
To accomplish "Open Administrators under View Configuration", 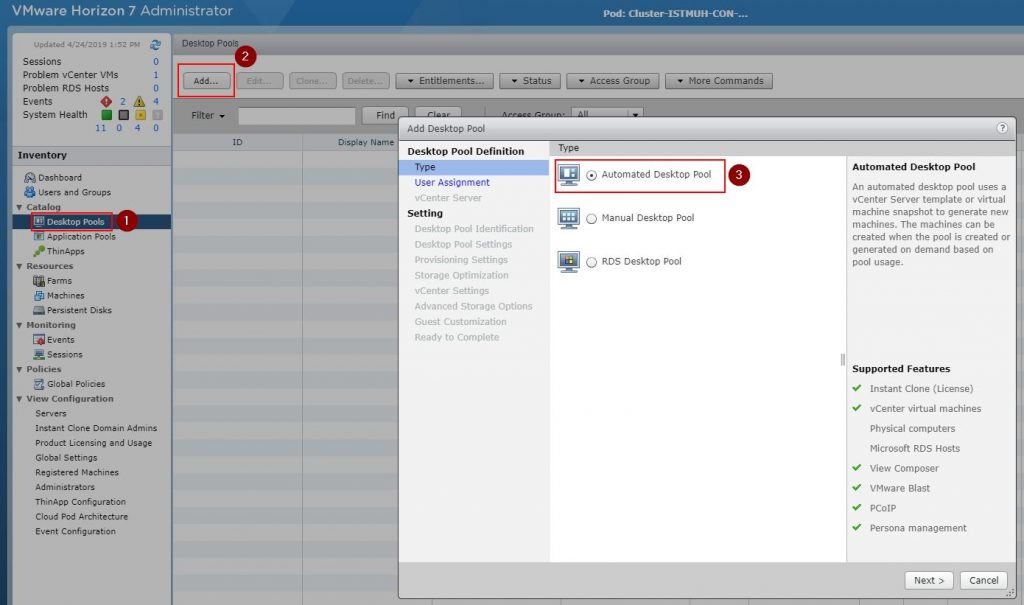I will click(x=65, y=487).
